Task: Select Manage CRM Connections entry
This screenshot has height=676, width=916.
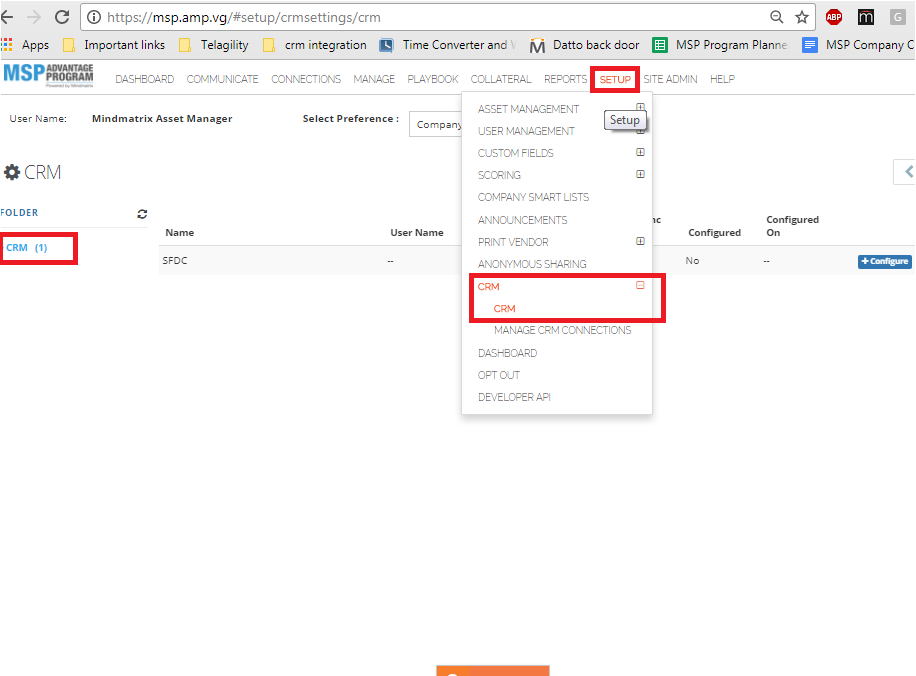Action: (x=562, y=330)
